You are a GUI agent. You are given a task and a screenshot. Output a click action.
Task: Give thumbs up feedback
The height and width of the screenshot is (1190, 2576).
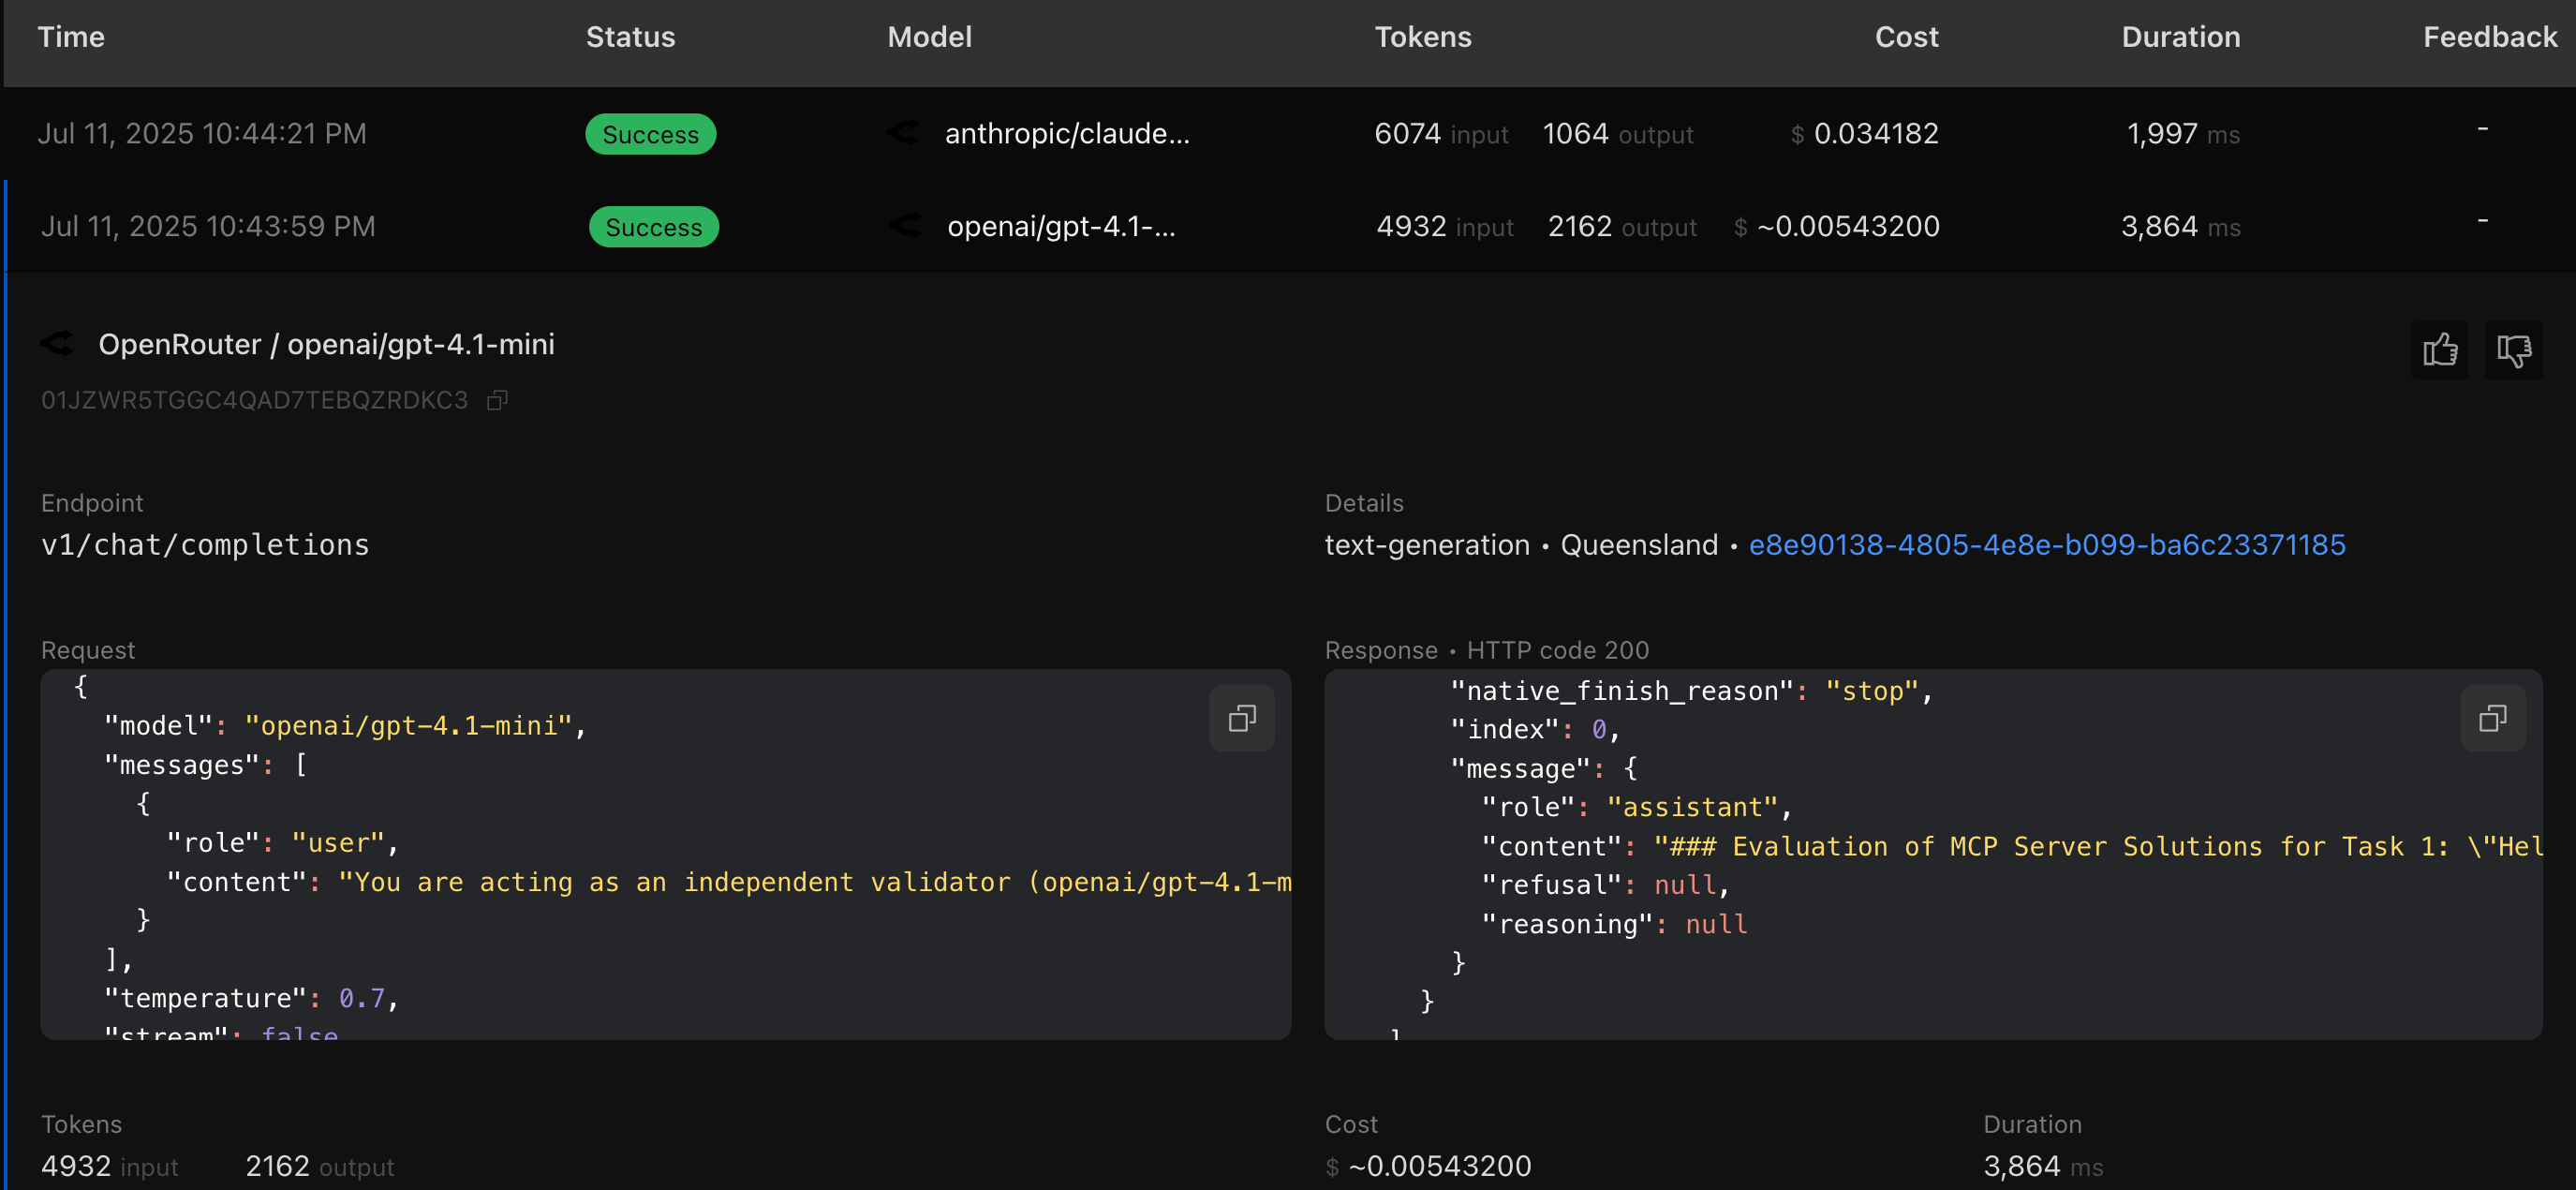point(2439,350)
